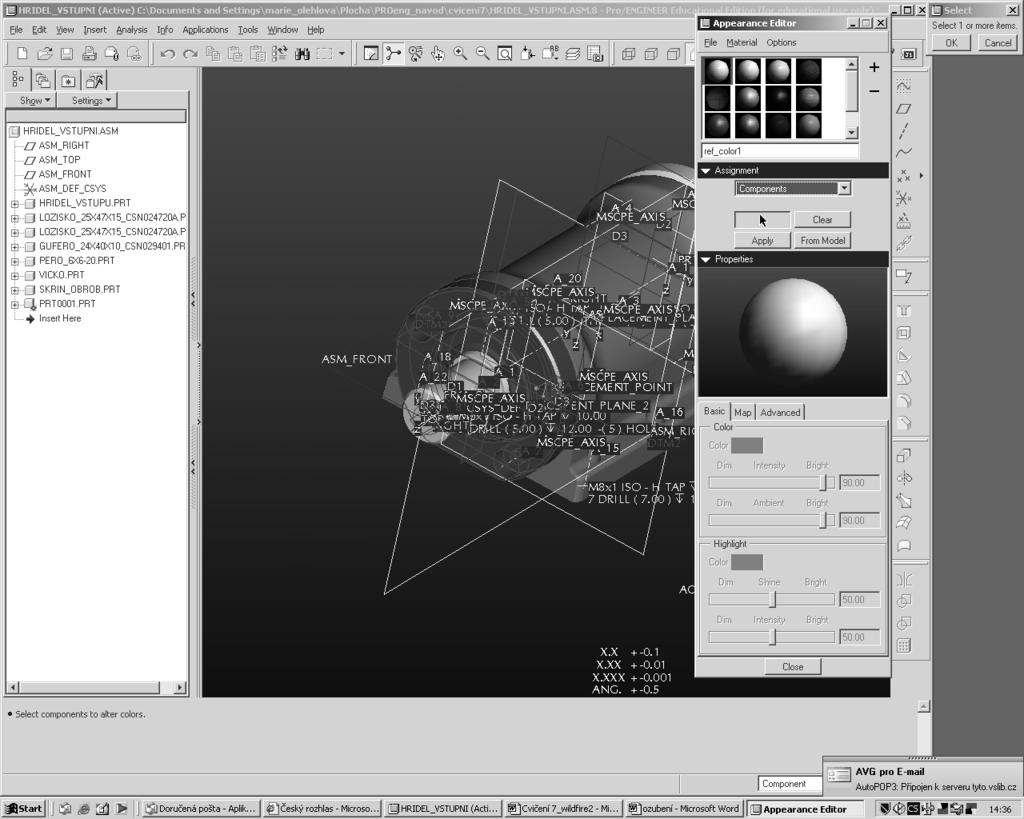Click the Zoom In magnifier icon
Viewport: 1024px width, 819px height.
460,54
